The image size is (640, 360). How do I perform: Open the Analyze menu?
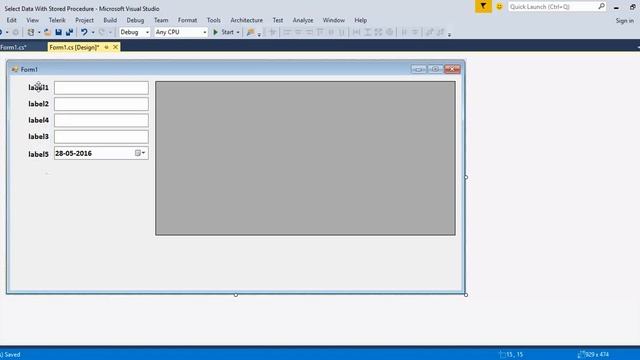[303, 20]
